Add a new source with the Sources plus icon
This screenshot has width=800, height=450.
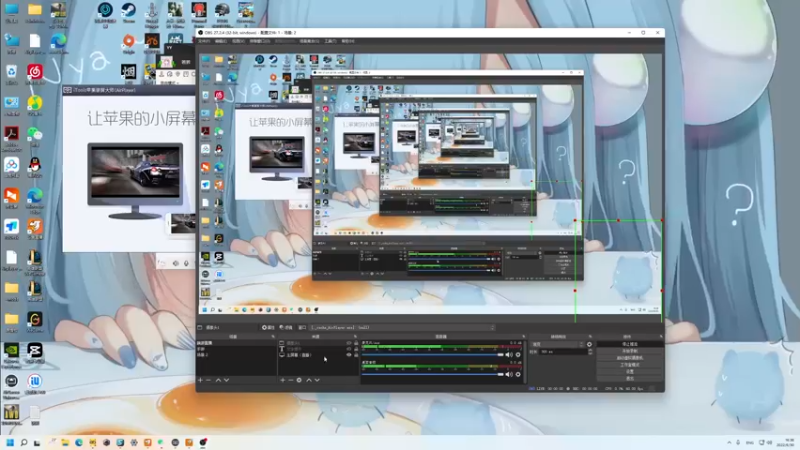(283, 380)
